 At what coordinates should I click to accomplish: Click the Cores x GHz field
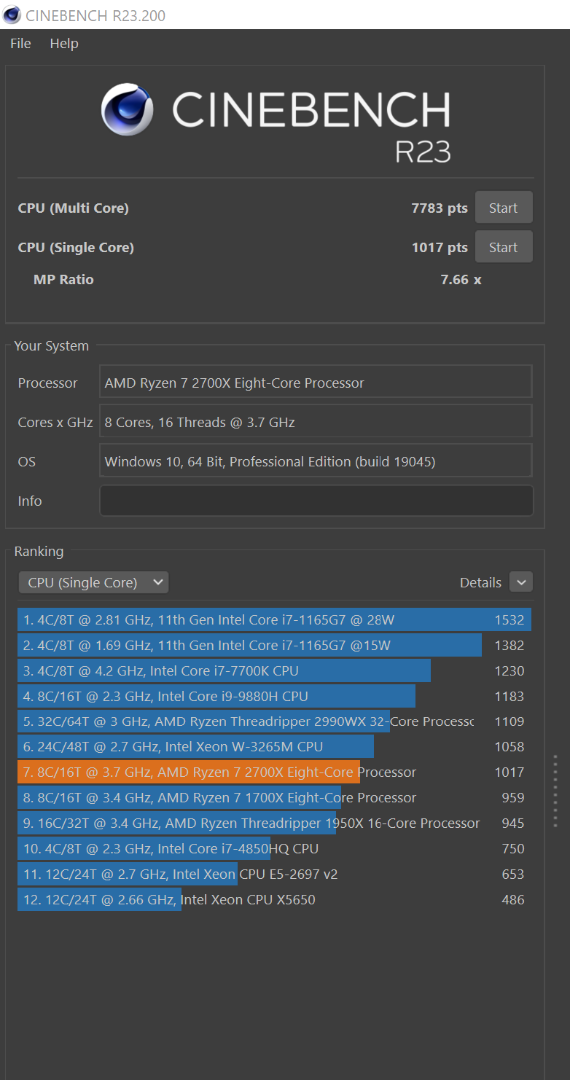pyautogui.click(x=316, y=422)
